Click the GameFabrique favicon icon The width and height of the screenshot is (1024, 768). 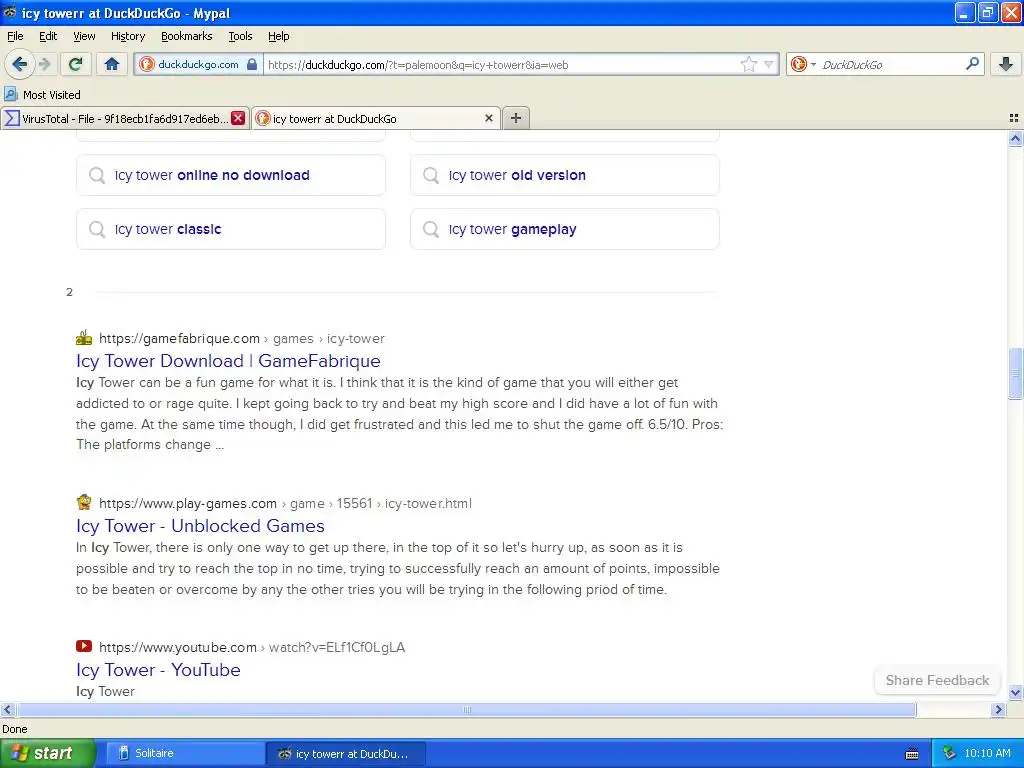[x=84, y=338]
